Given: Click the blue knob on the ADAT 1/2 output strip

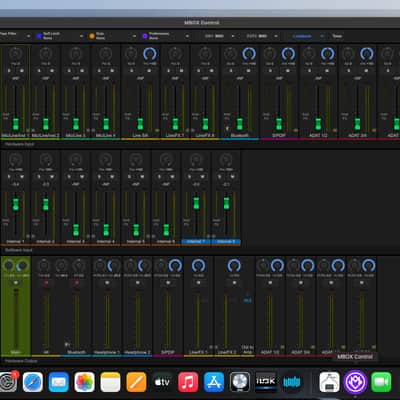Looking at the screenshot, I should 277,266.
